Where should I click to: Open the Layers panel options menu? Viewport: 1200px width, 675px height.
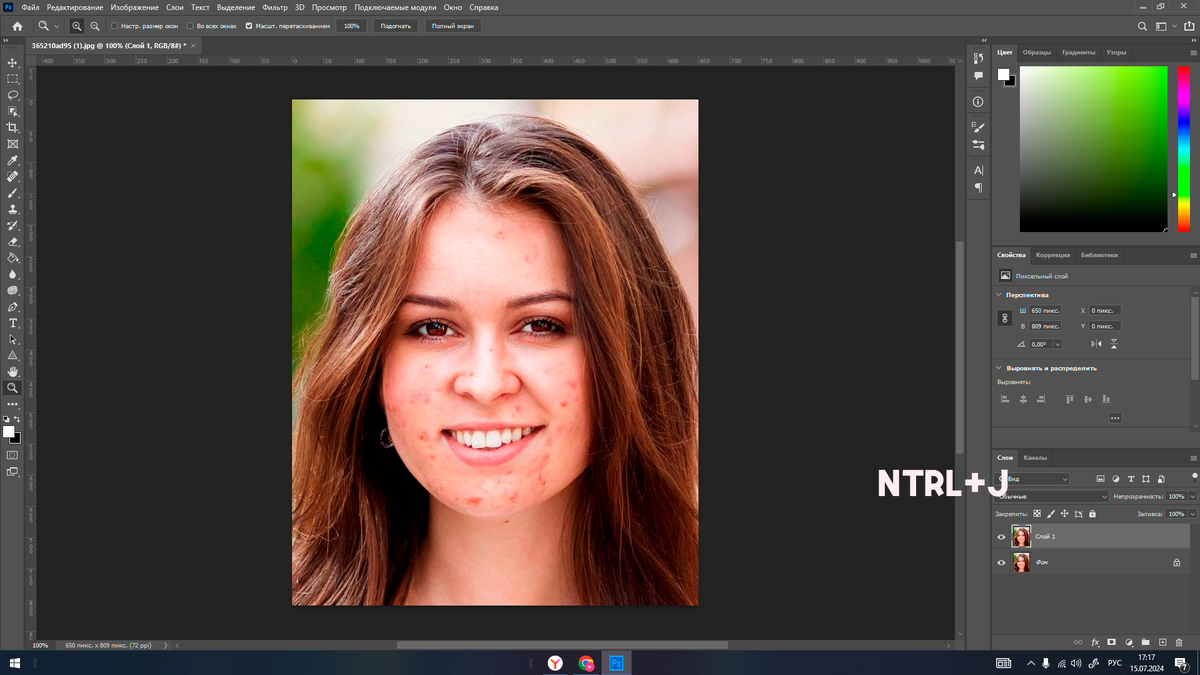[x=1194, y=458]
